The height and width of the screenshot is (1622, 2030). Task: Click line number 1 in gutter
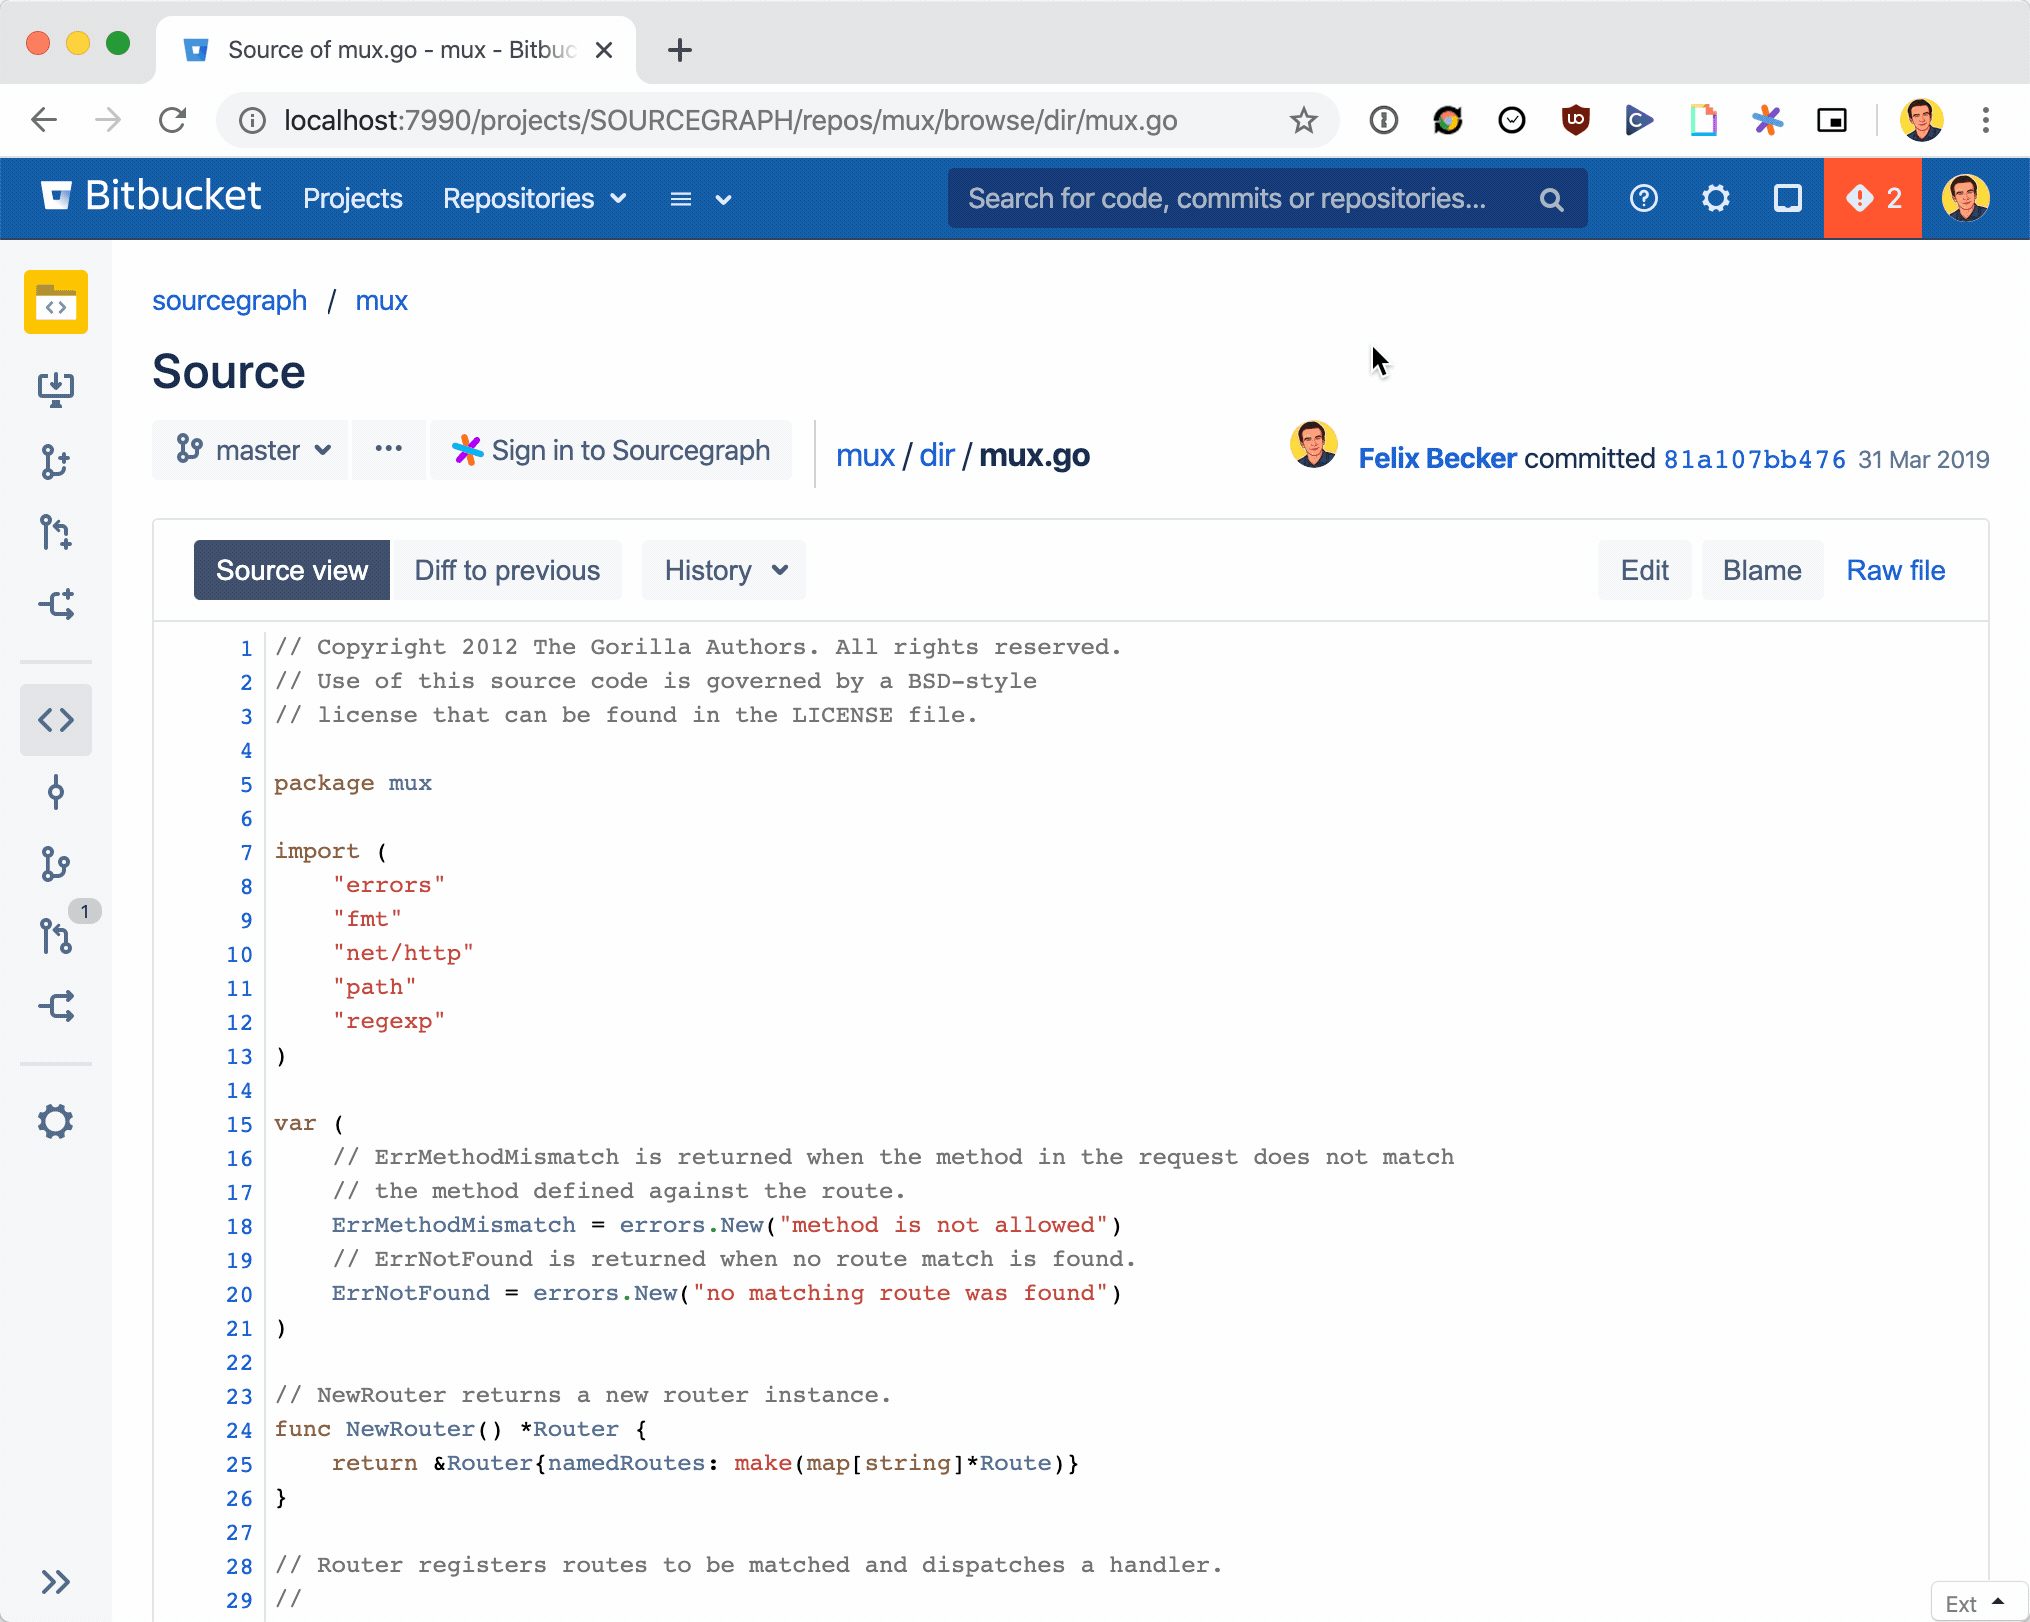246,648
